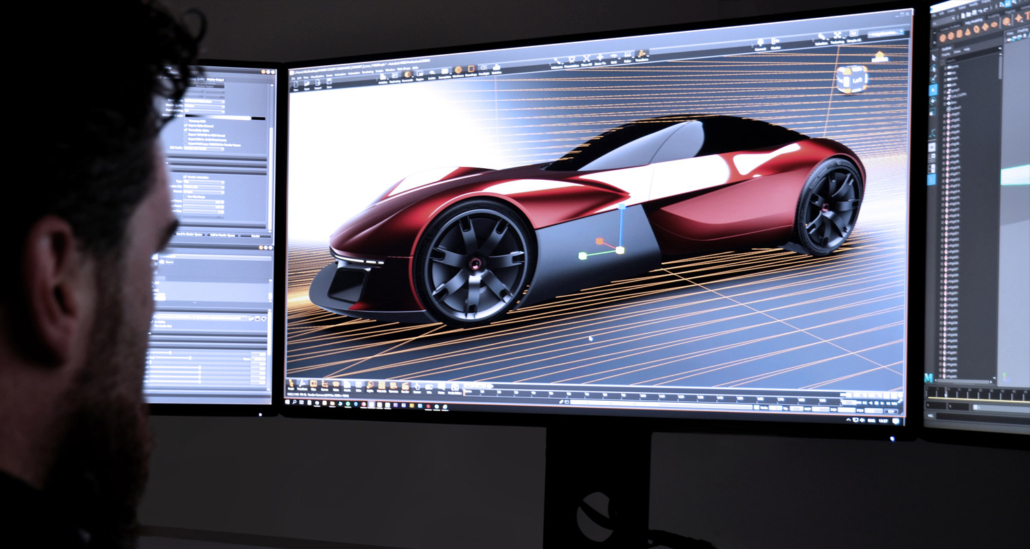Toggle the first checkbox in the left settings panel
Screen dimensions: 1030x549
click(185, 121)
